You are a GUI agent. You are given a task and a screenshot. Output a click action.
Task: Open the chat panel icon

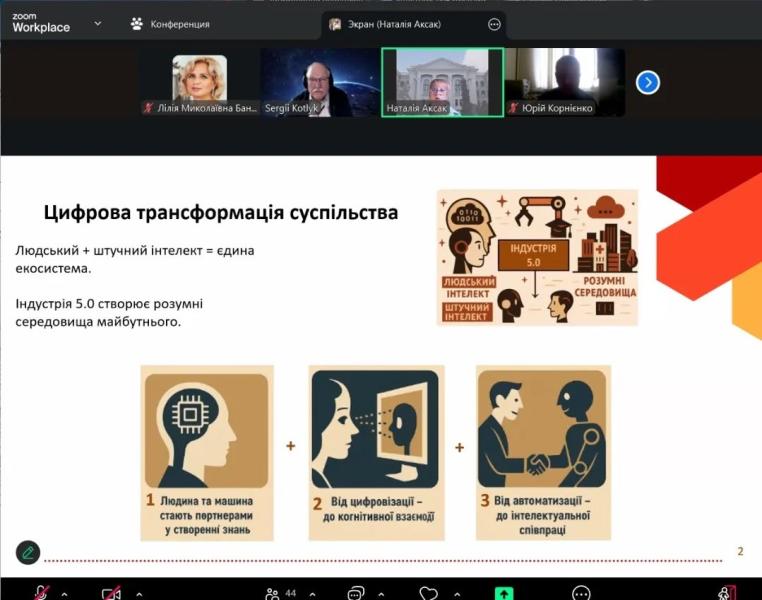coord(355,593)
